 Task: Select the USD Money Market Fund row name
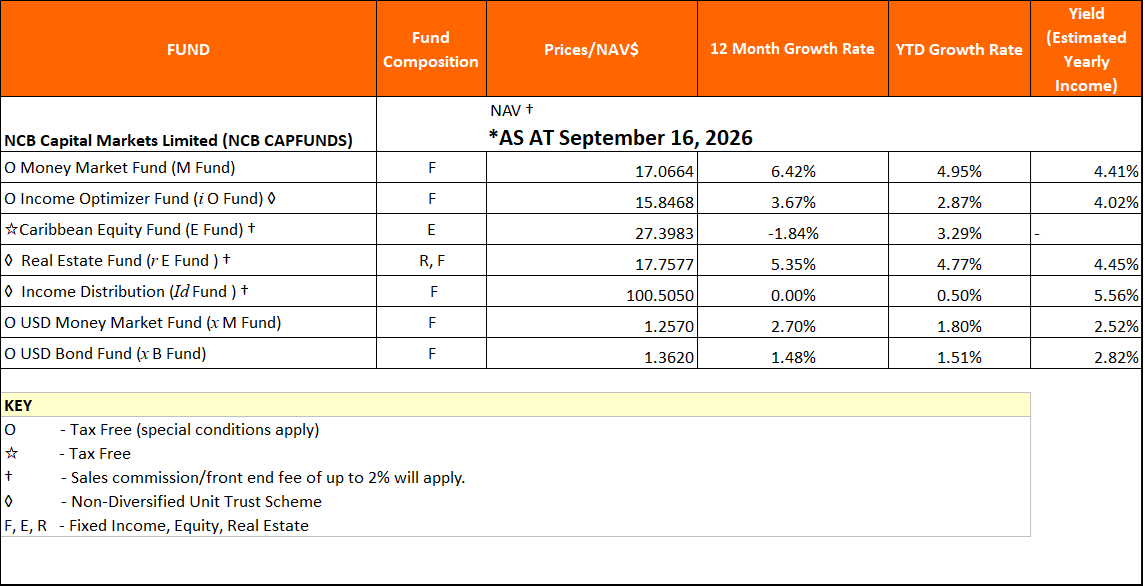coord(142,322)
